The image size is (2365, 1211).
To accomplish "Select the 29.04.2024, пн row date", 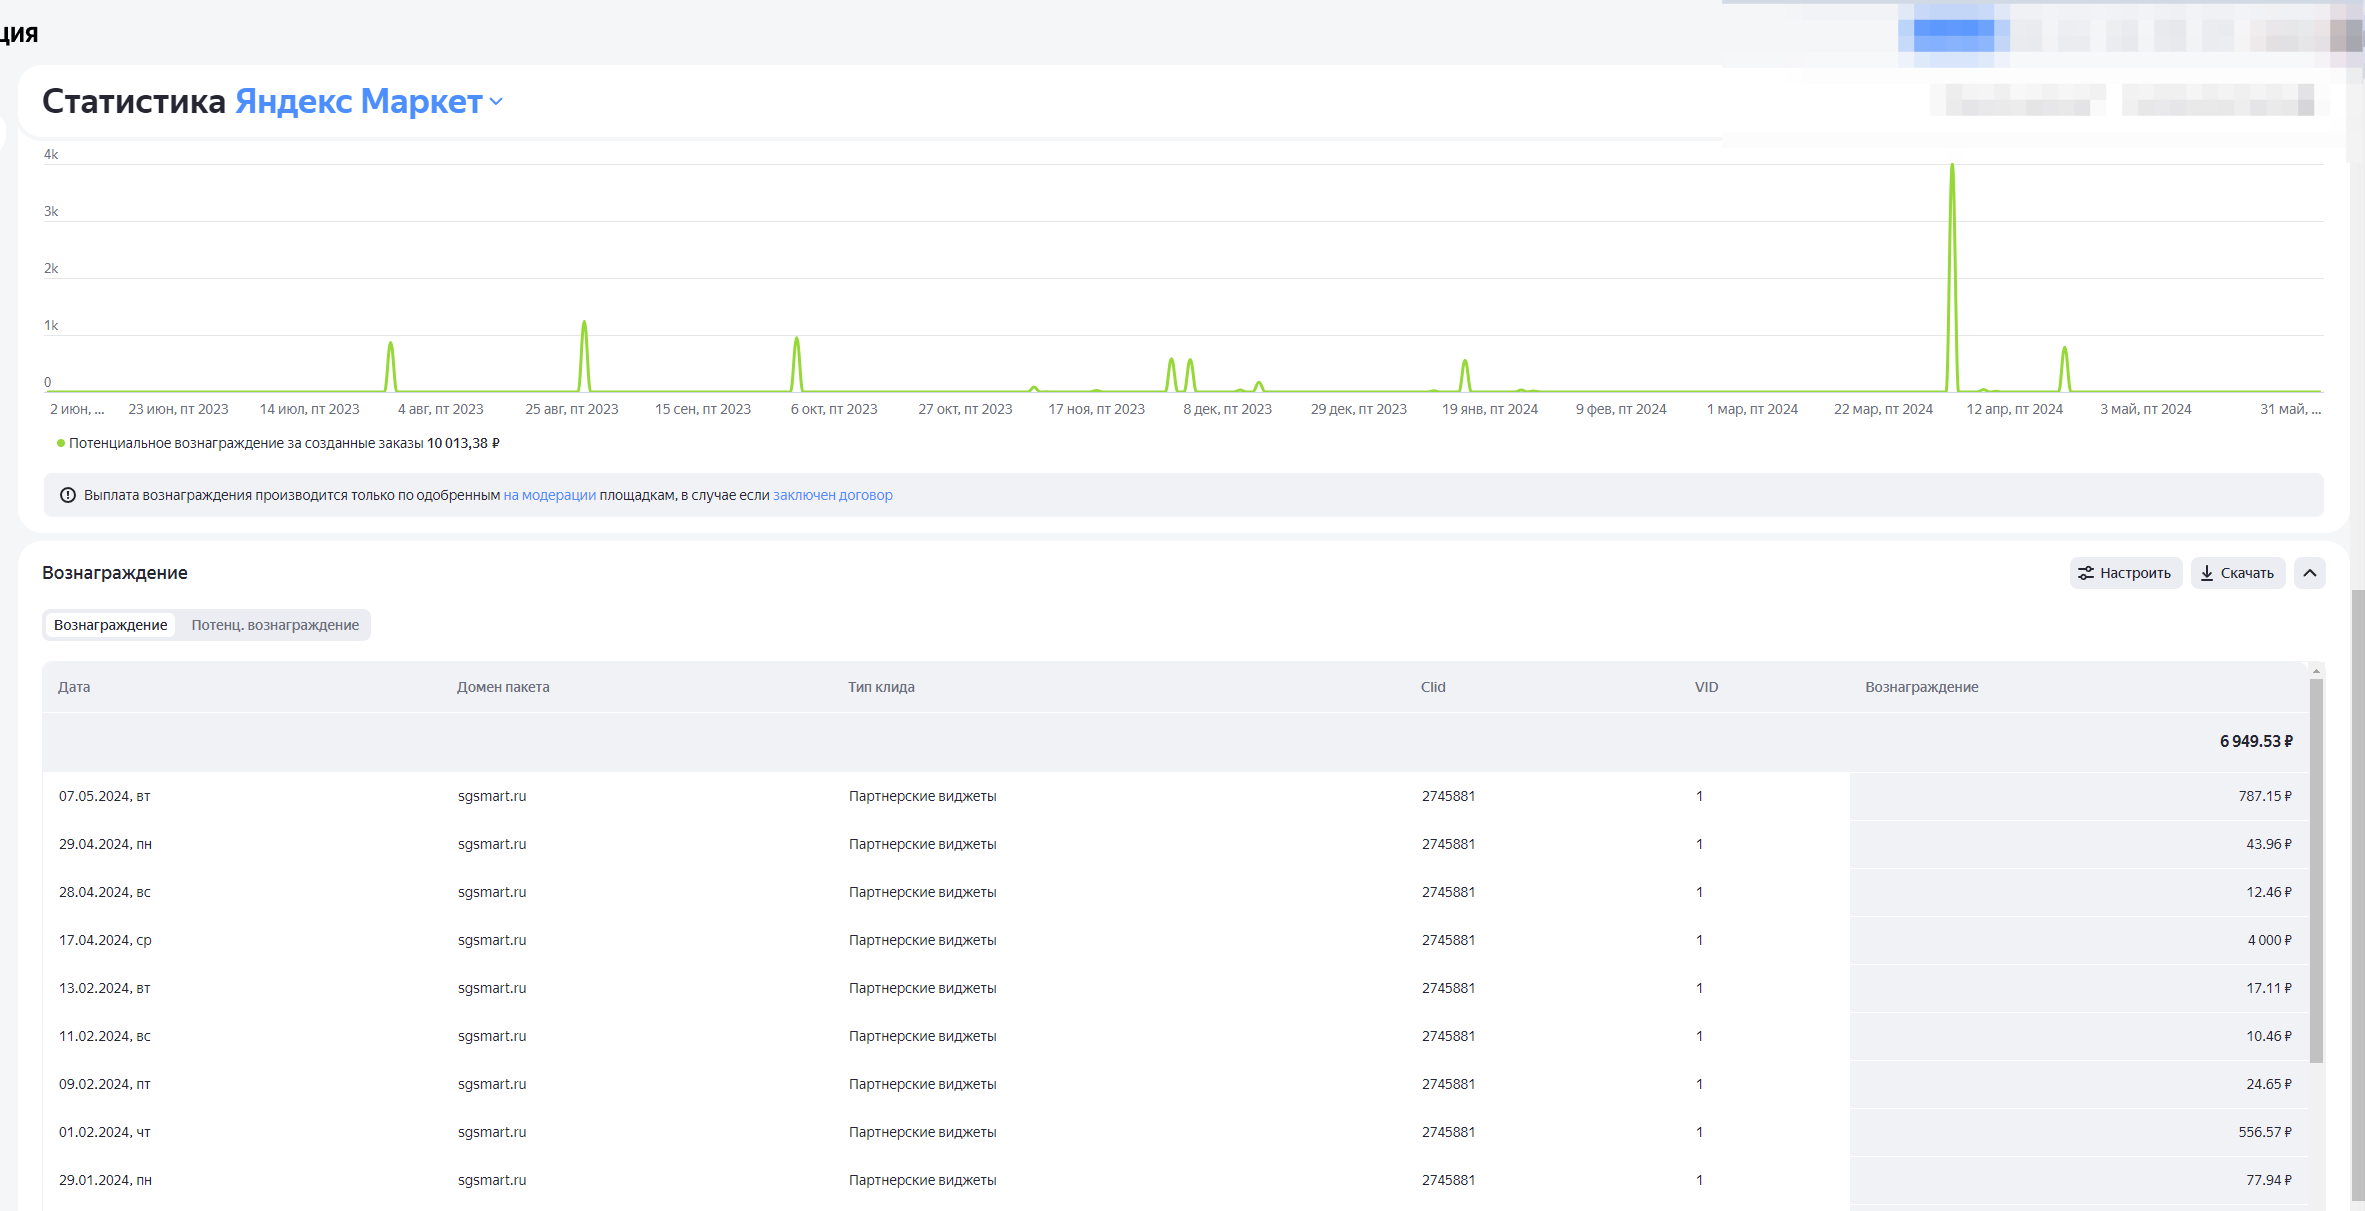I will pyautogui.click(x=105, y=844).
